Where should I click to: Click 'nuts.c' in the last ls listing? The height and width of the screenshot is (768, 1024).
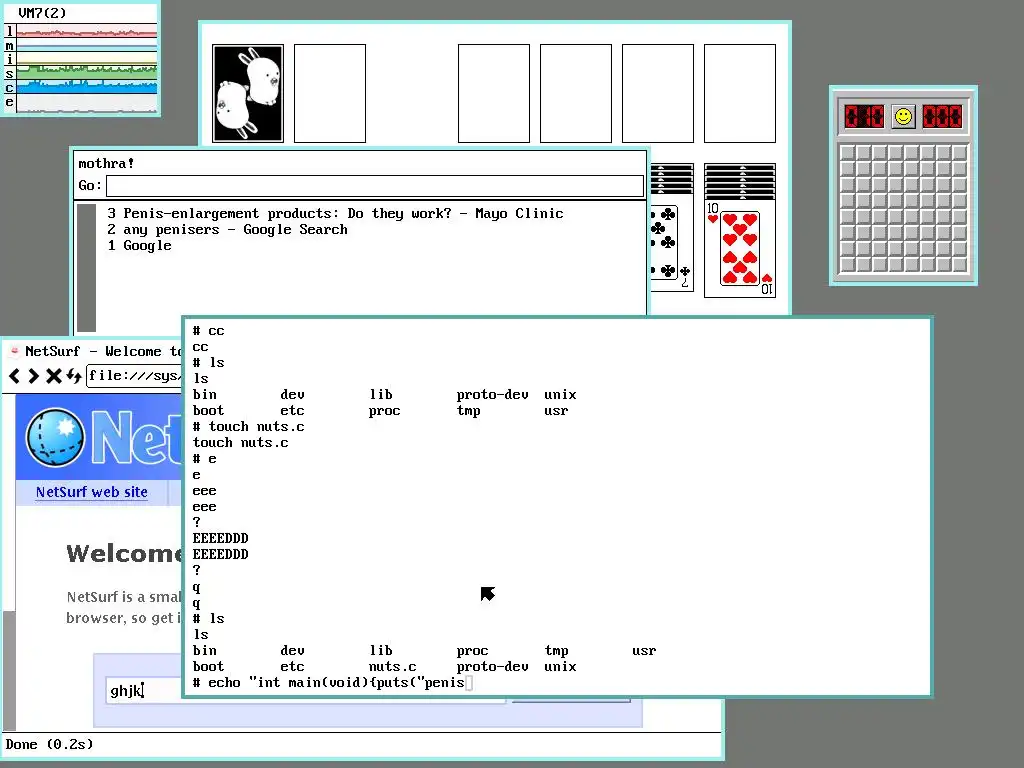tap(392, 666)
